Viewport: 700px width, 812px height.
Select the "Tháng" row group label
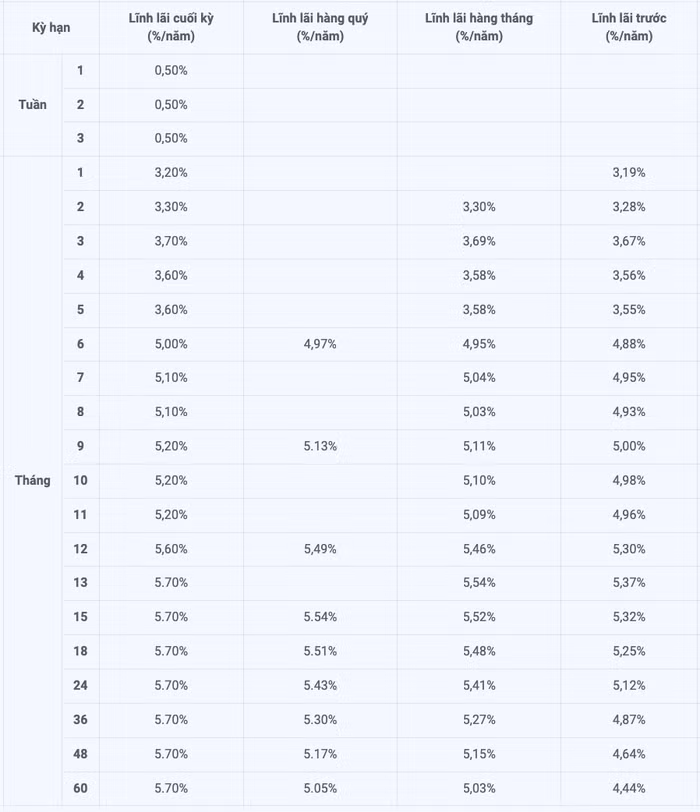[x=32, y=480]
